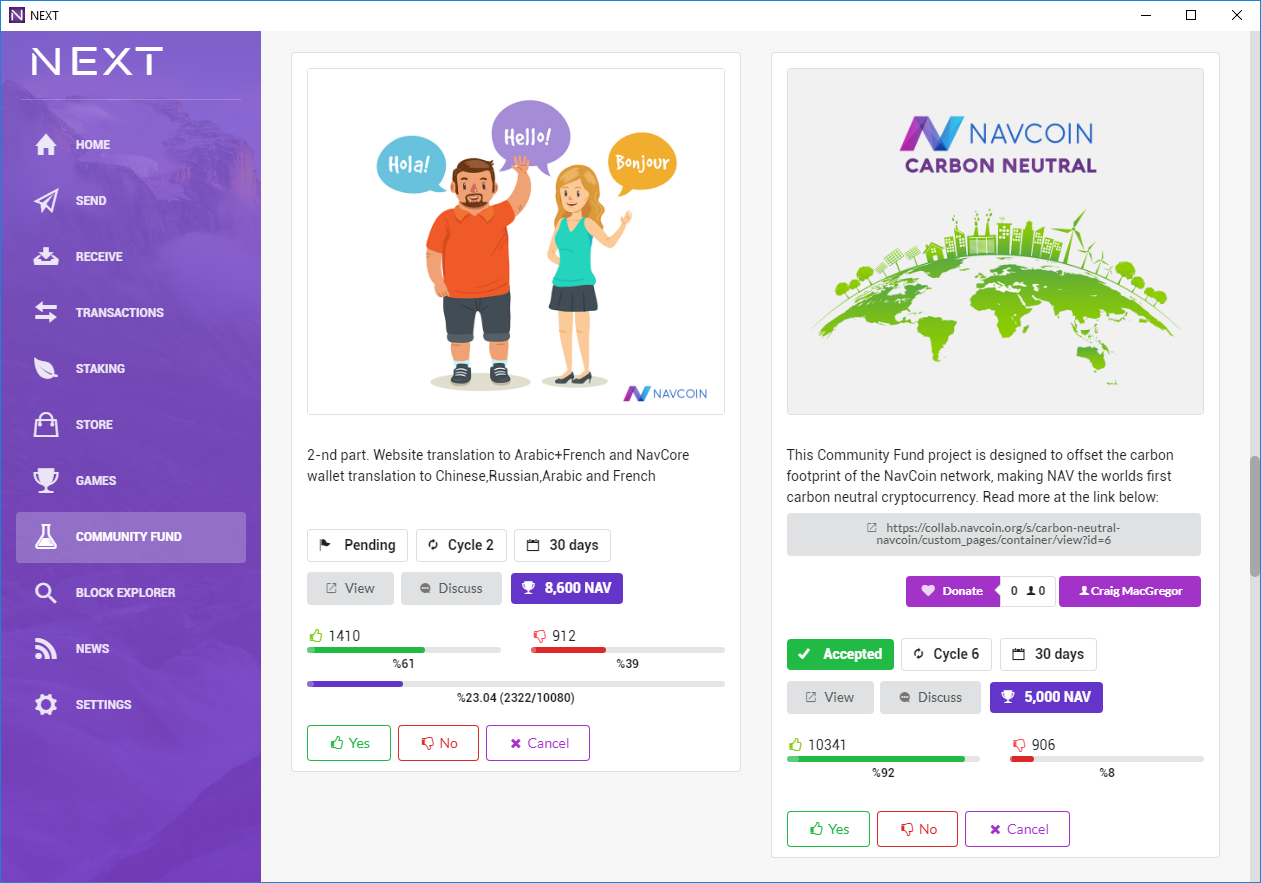Click 30 days badge on translation card
Image resolution: width=1261 pixels, height=883 pixels.
pyautogui.click(x=562, y=545)
